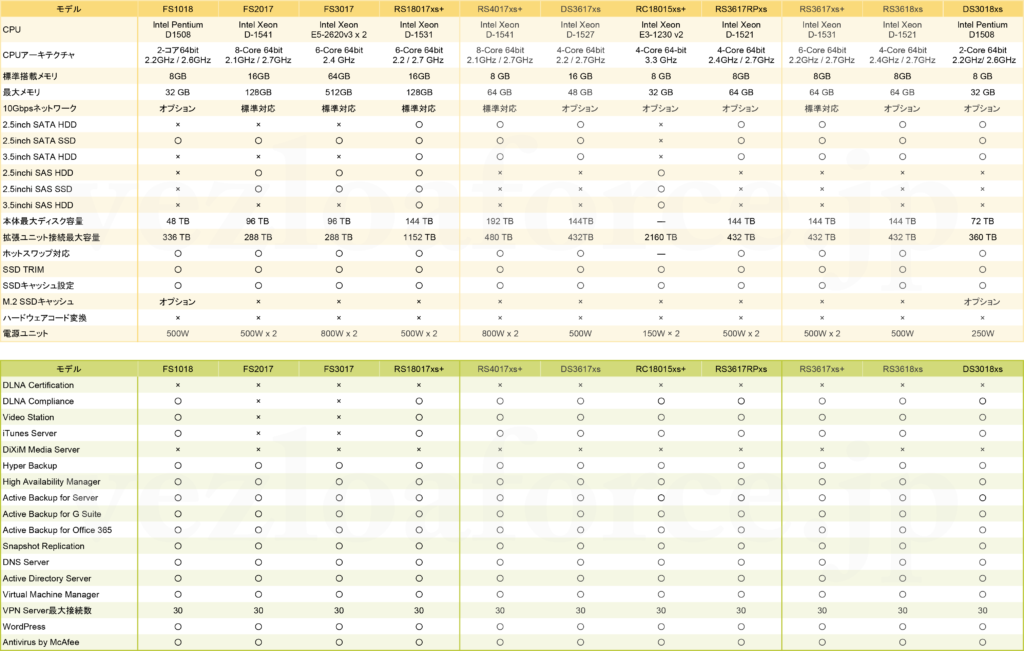Select "DS3018xs" in the yellow header row
Screen dimensions: 1024x651
(982, 9)
